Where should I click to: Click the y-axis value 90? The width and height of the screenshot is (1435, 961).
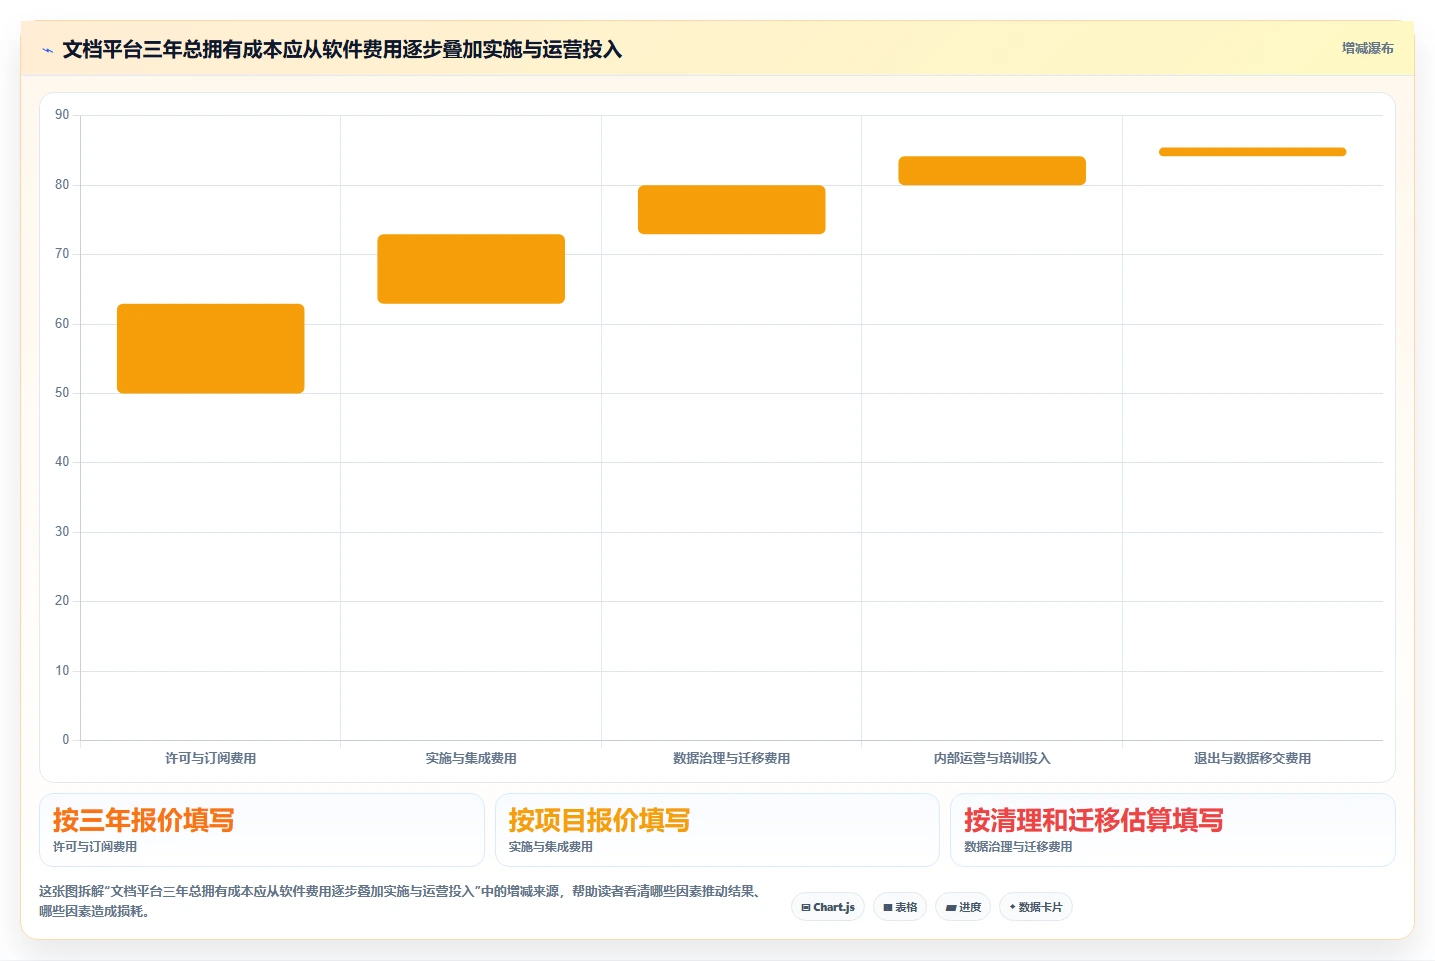[62, 115]
